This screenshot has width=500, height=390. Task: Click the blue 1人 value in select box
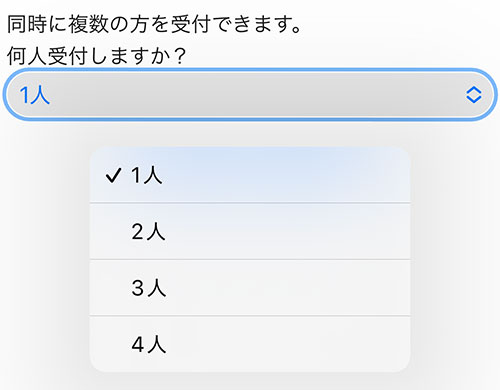(35, 95)
